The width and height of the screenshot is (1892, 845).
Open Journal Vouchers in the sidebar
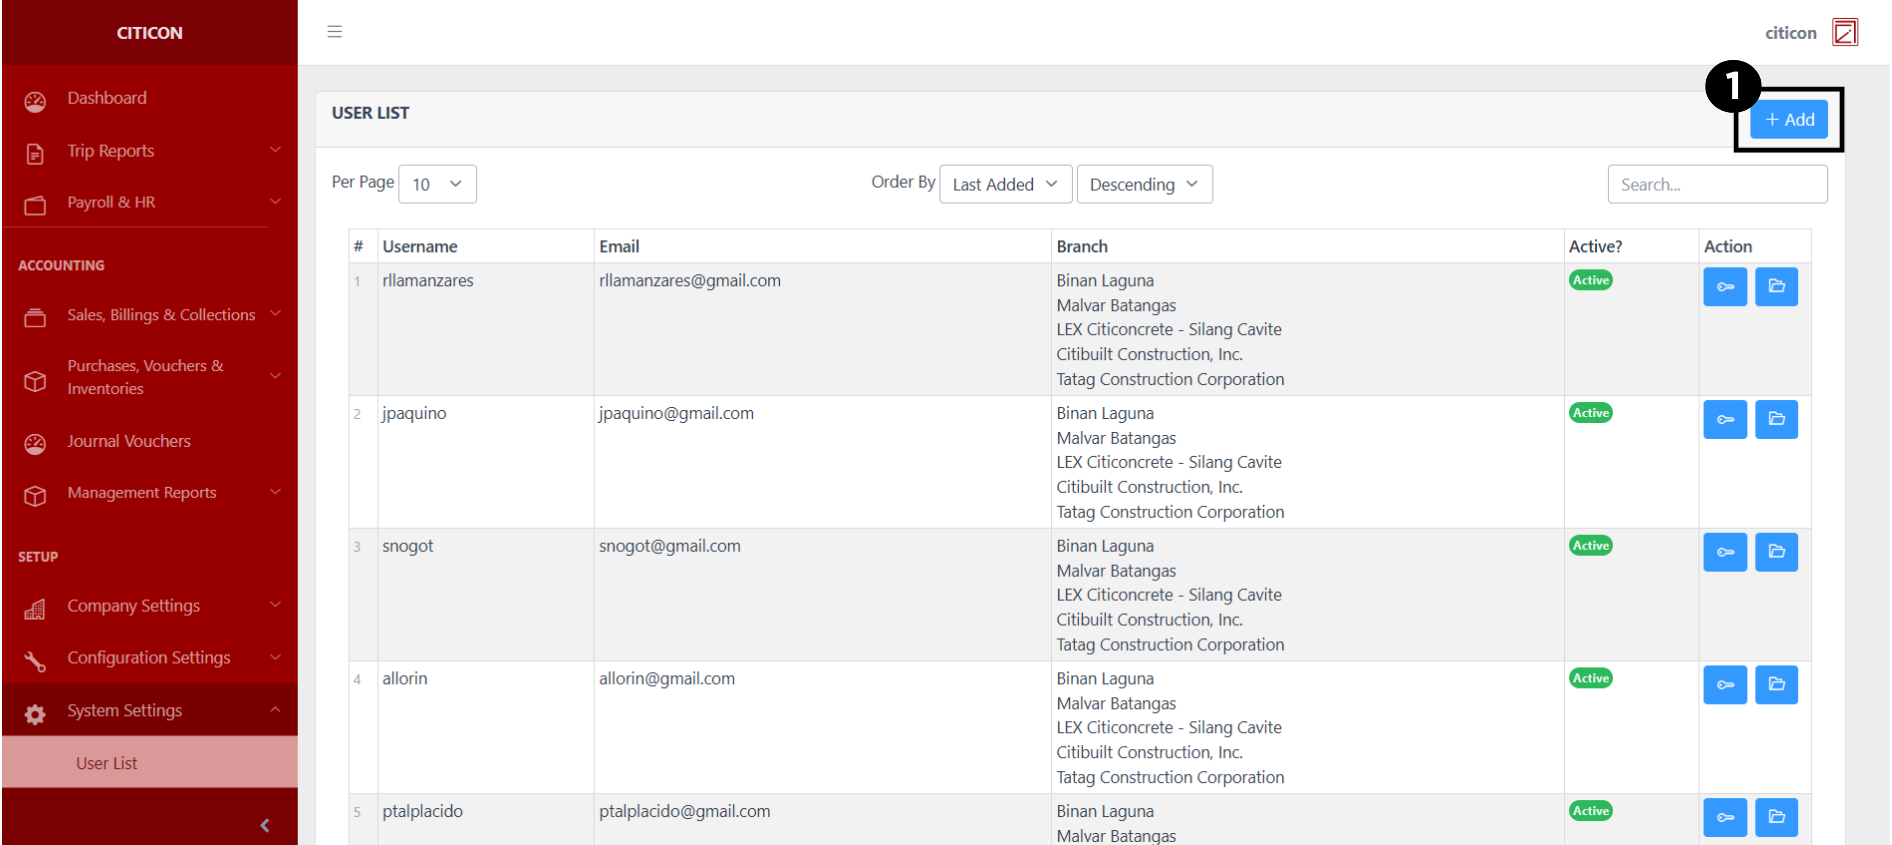click(129, 441)
